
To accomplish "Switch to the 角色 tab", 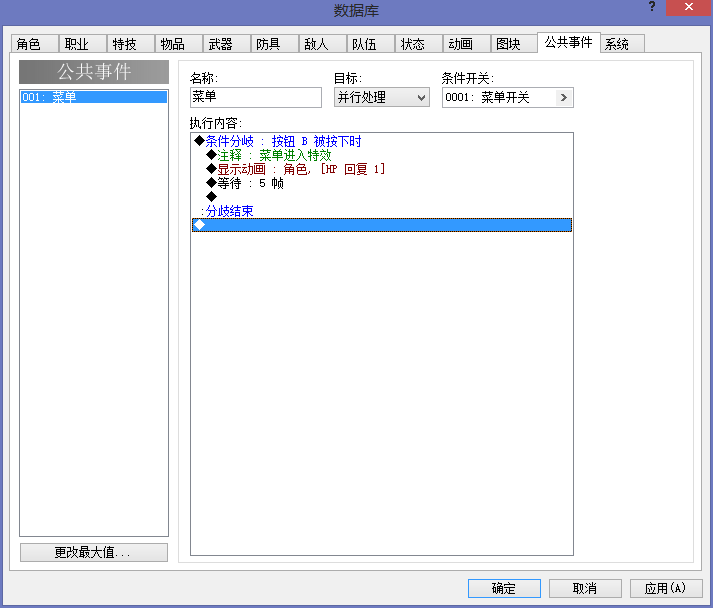I will (35, 44).
